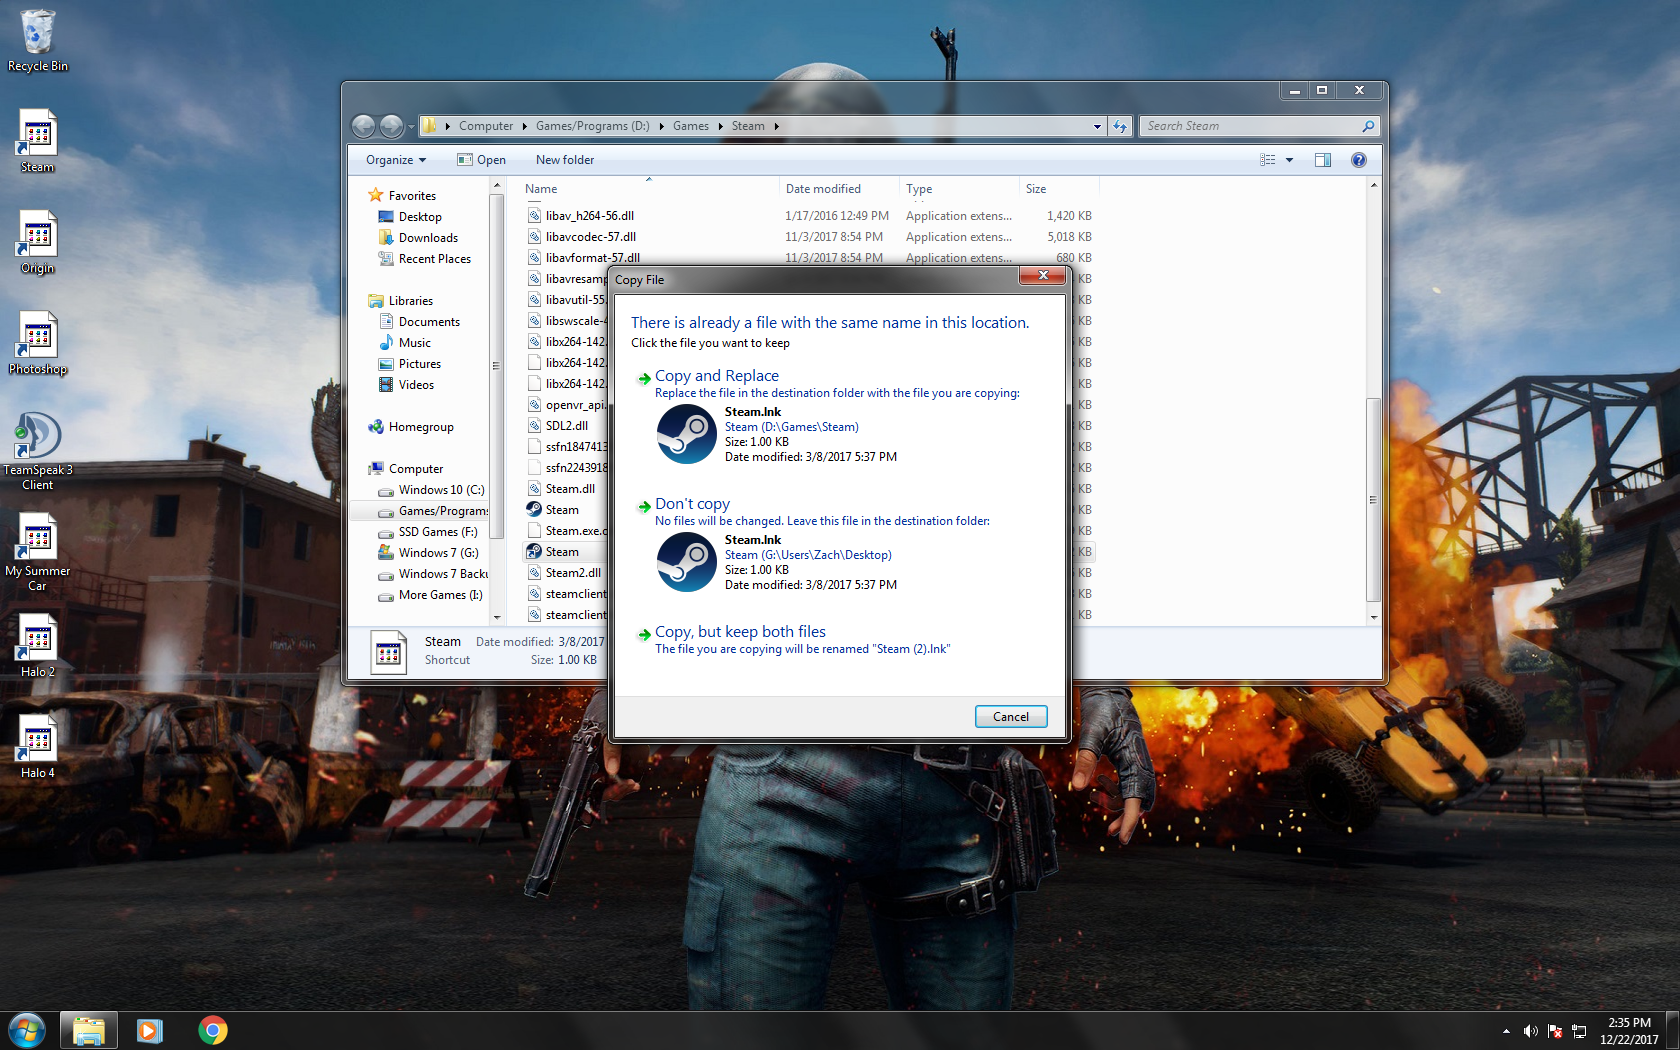Choose Don't copy option
The height and width of the screenshot is (1050, 1680).
(692, 504)
